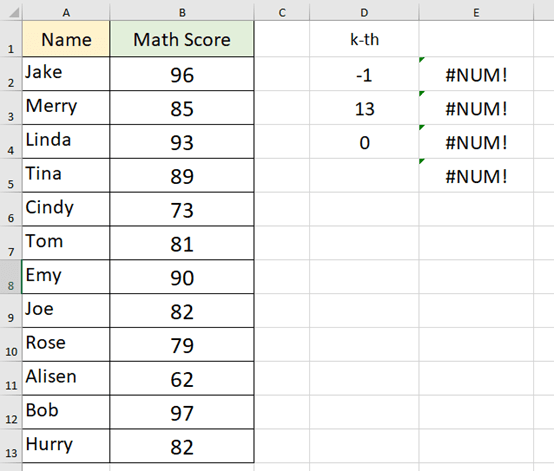Click #NUM! error in row 5
The height and width of the screenshot is (471, 554).
point(476,175)
